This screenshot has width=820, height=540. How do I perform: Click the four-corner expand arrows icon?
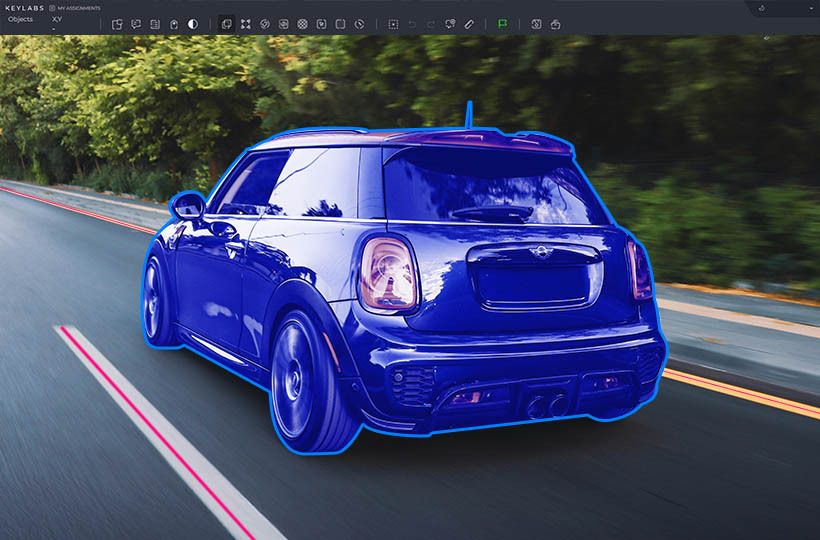pos(246,24)
